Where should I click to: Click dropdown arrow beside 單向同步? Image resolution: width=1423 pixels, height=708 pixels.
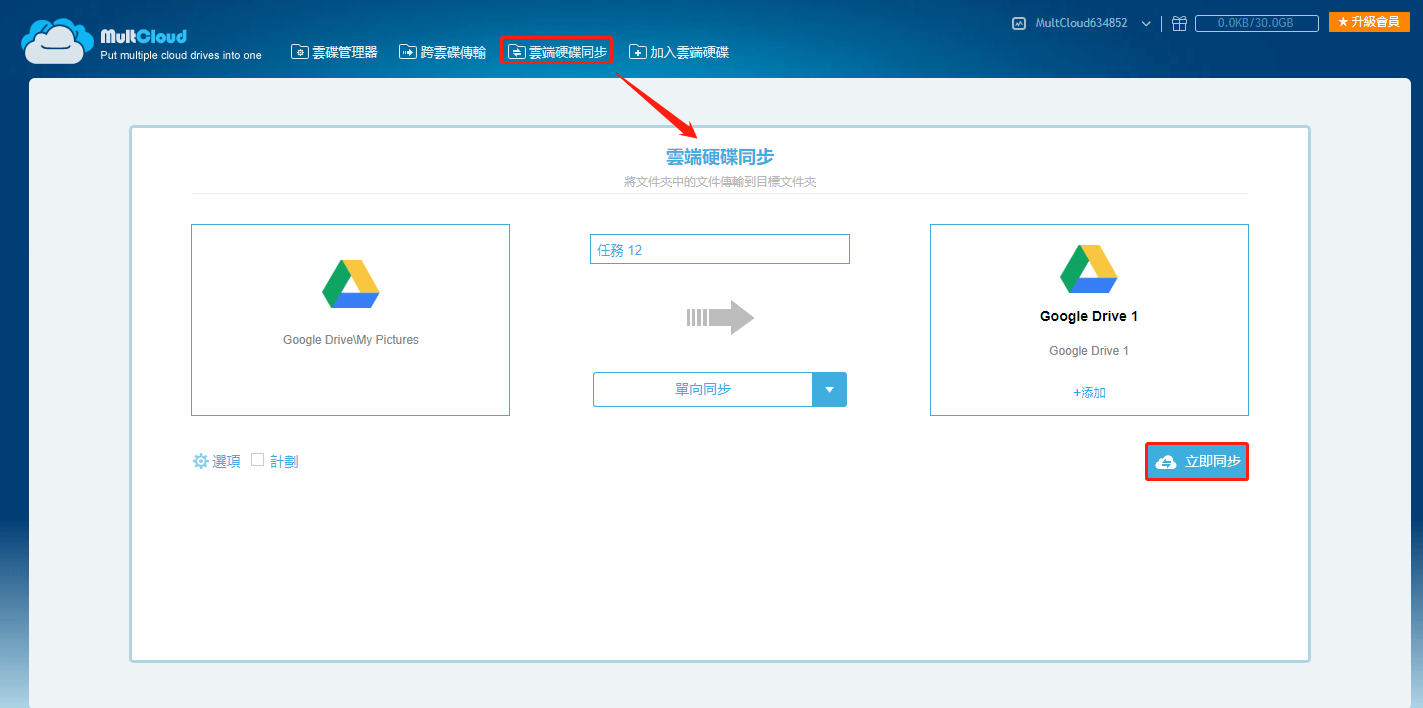[829, 389]
